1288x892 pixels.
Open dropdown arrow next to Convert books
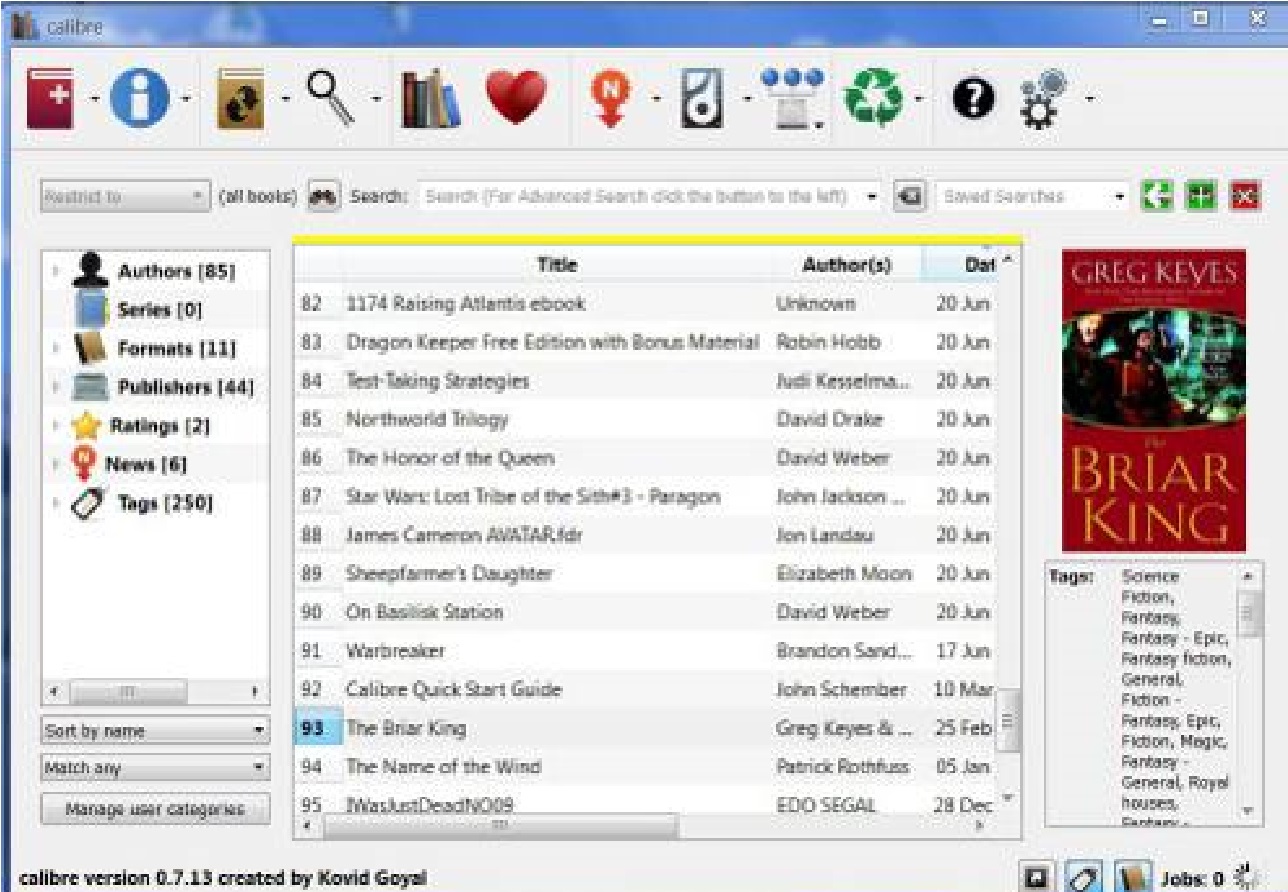pos(285,98)
